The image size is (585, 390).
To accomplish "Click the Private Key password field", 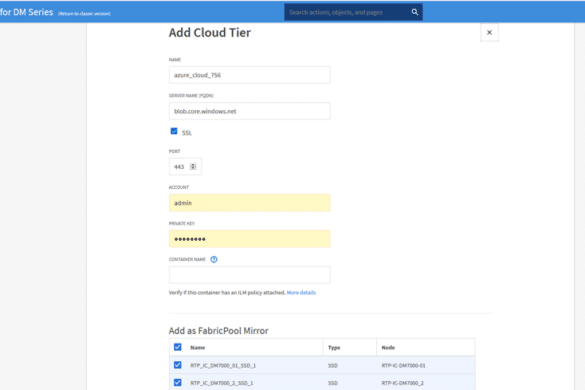I will click(250, 239).
